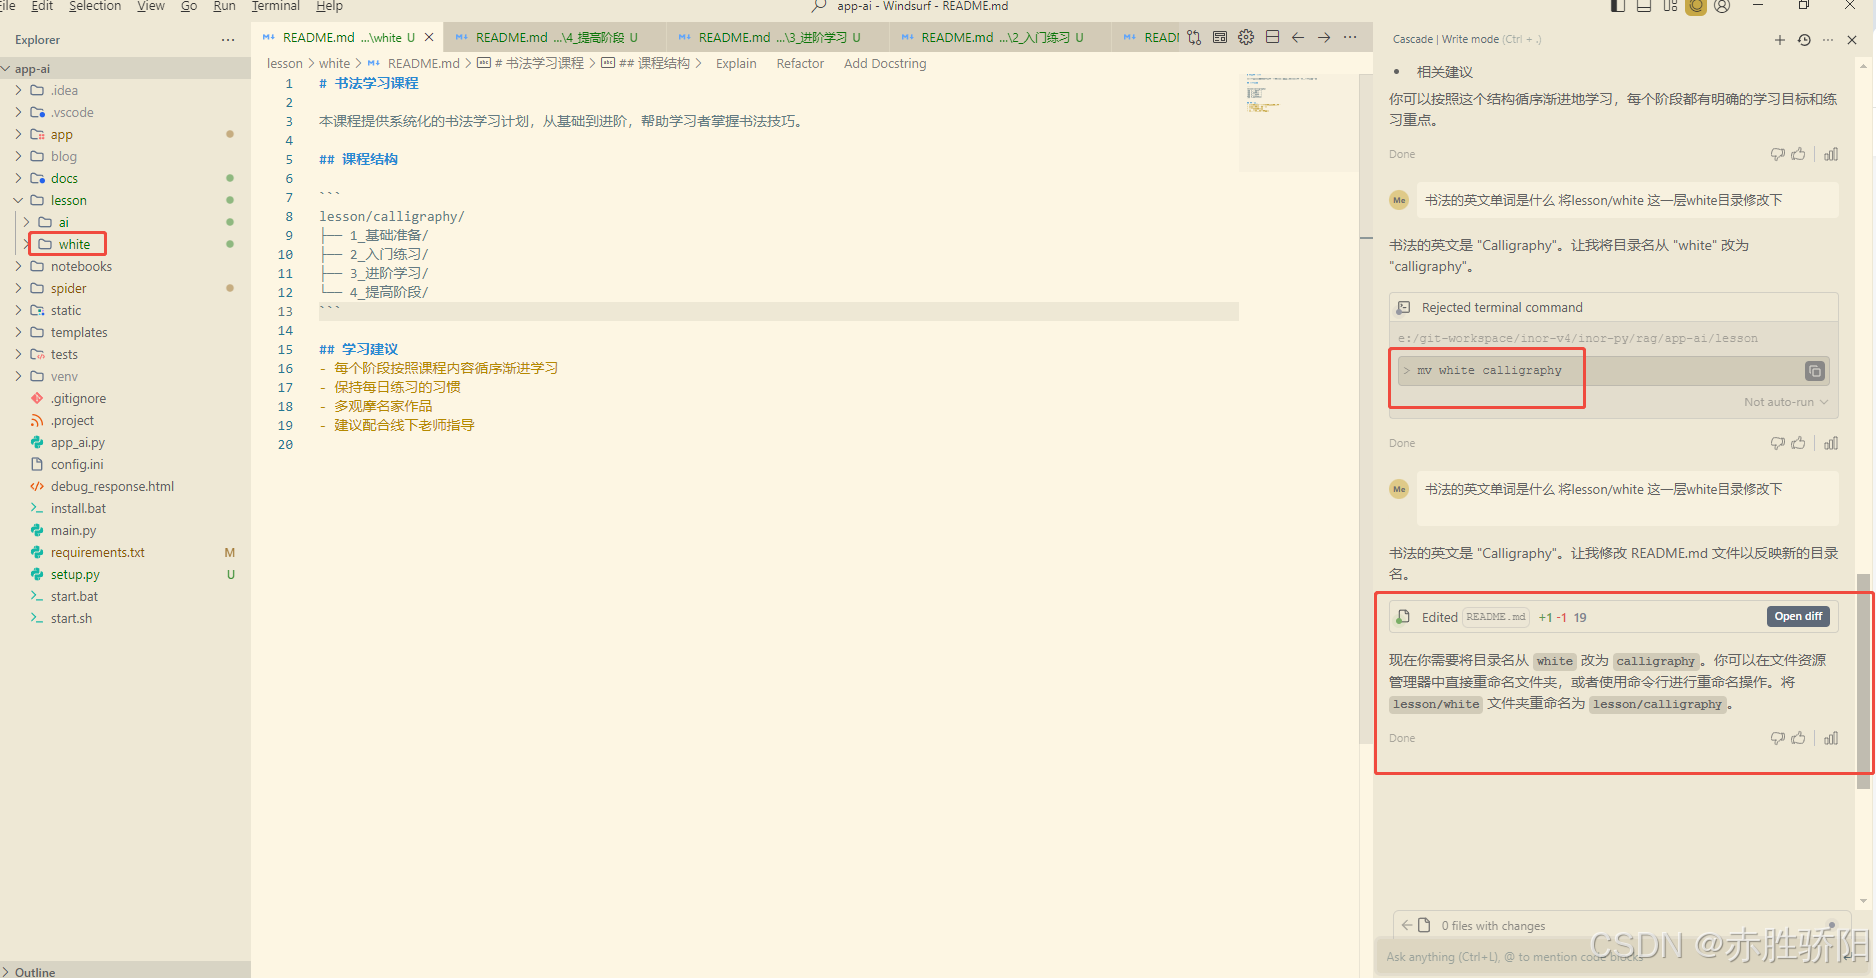Click README.md file chip in Edited row
Image resolution: width=1876 pixels, height=978 pixels.
(1496, 617)
